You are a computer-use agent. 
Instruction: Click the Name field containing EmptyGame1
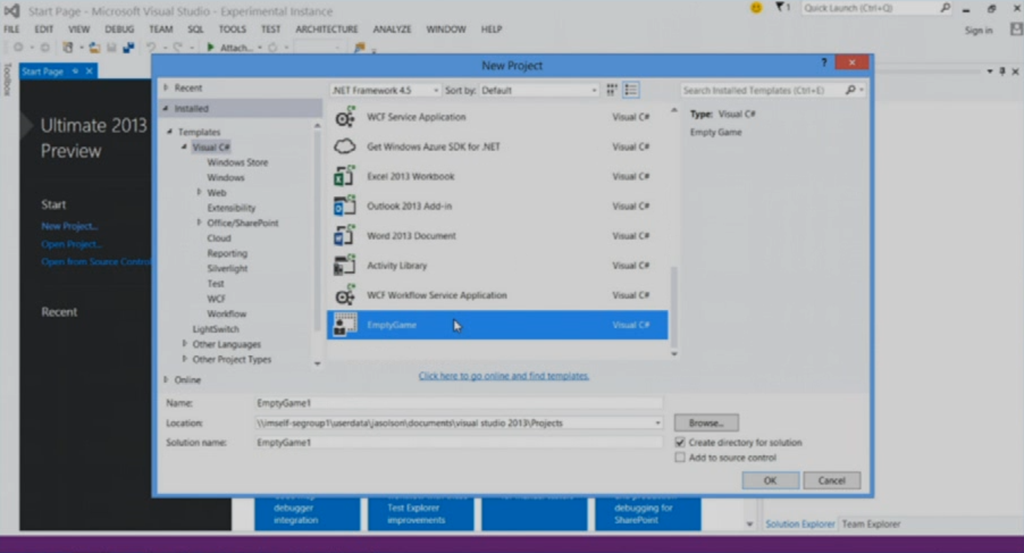pyautogui.click(x=459, y=403)
